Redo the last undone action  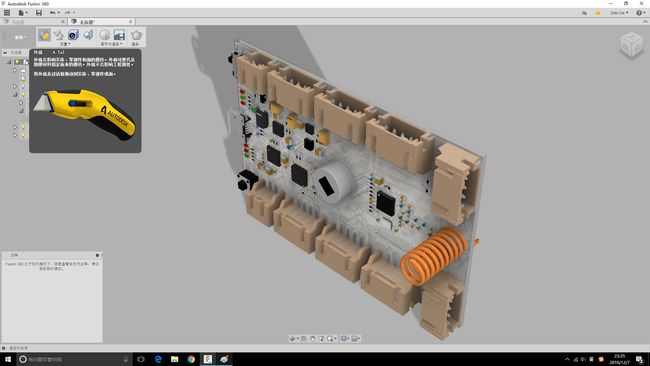pos(67,13)
